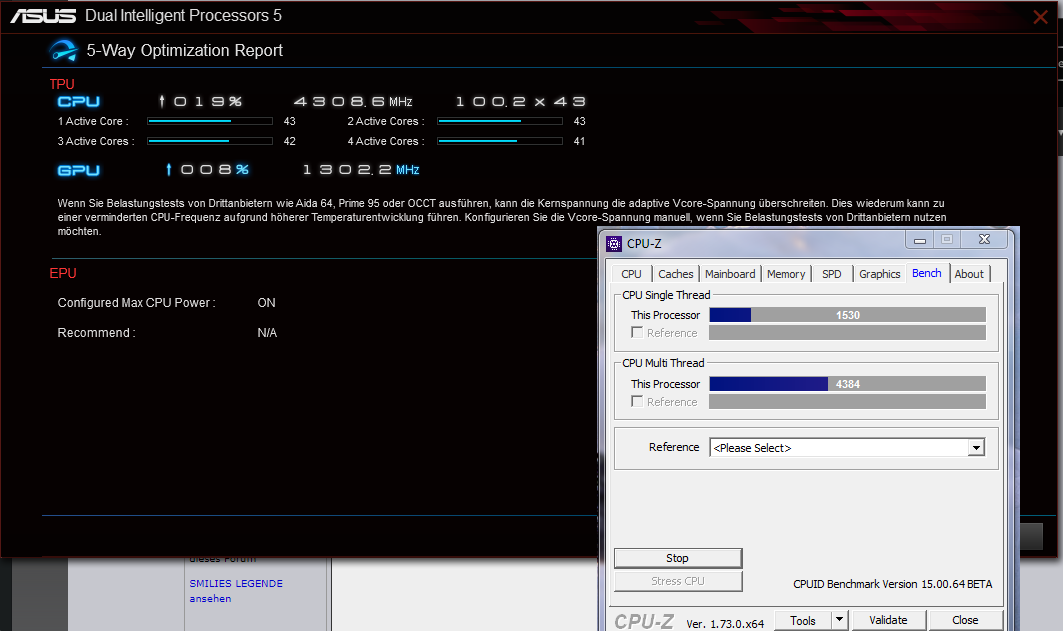Click the TPU section heading

click(62, 84)
